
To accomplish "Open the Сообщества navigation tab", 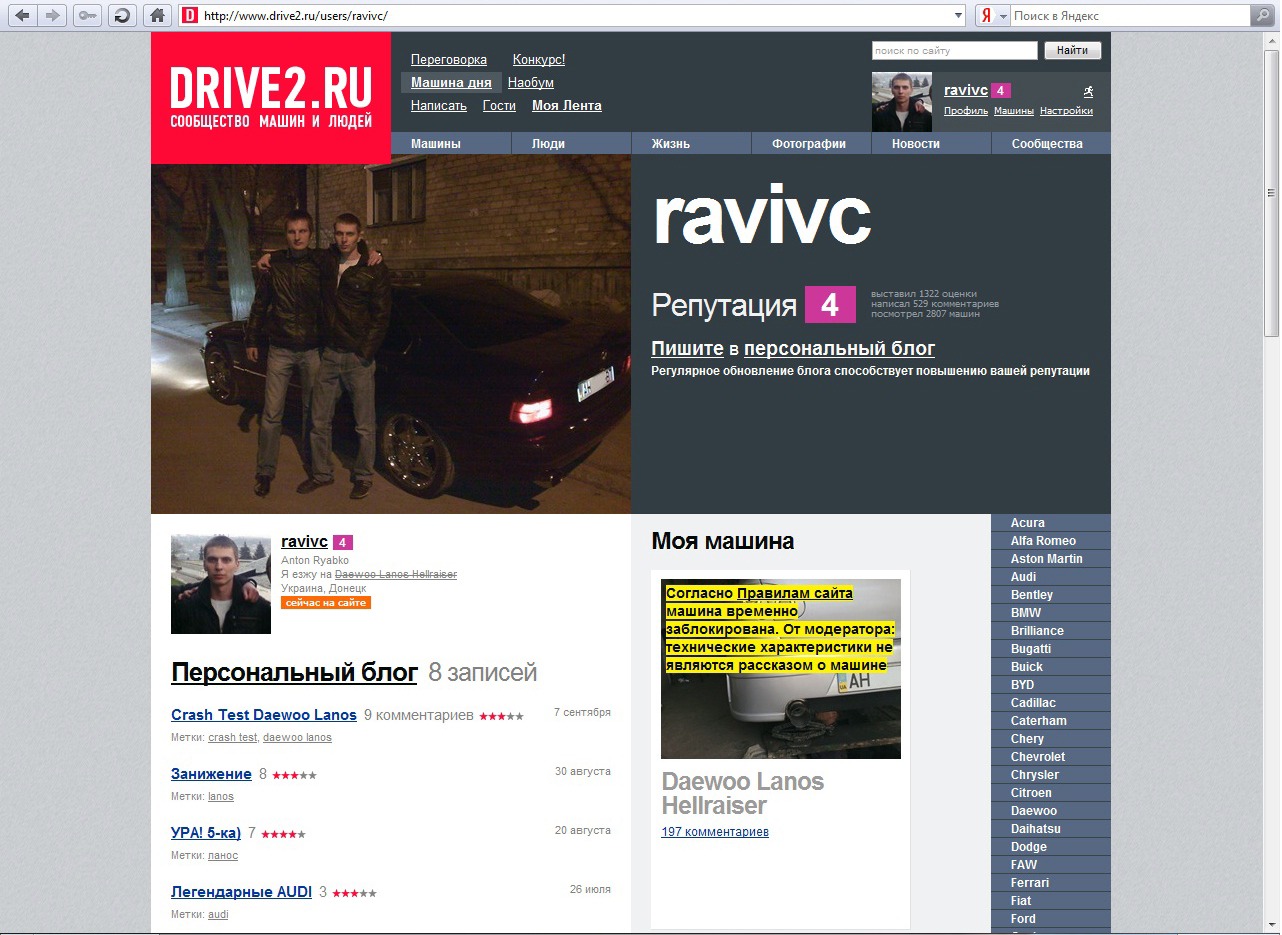I will click(1047, 144).
